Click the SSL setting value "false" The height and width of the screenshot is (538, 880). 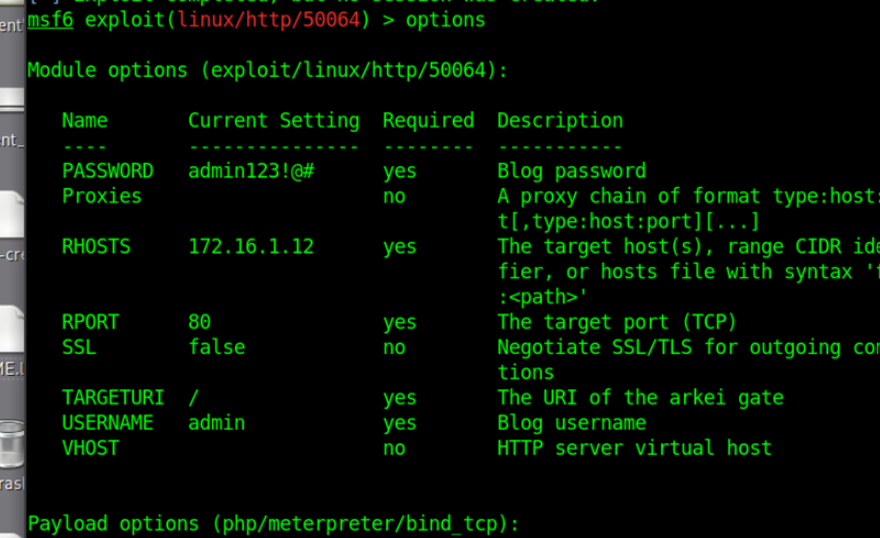[x=216, y=347]
